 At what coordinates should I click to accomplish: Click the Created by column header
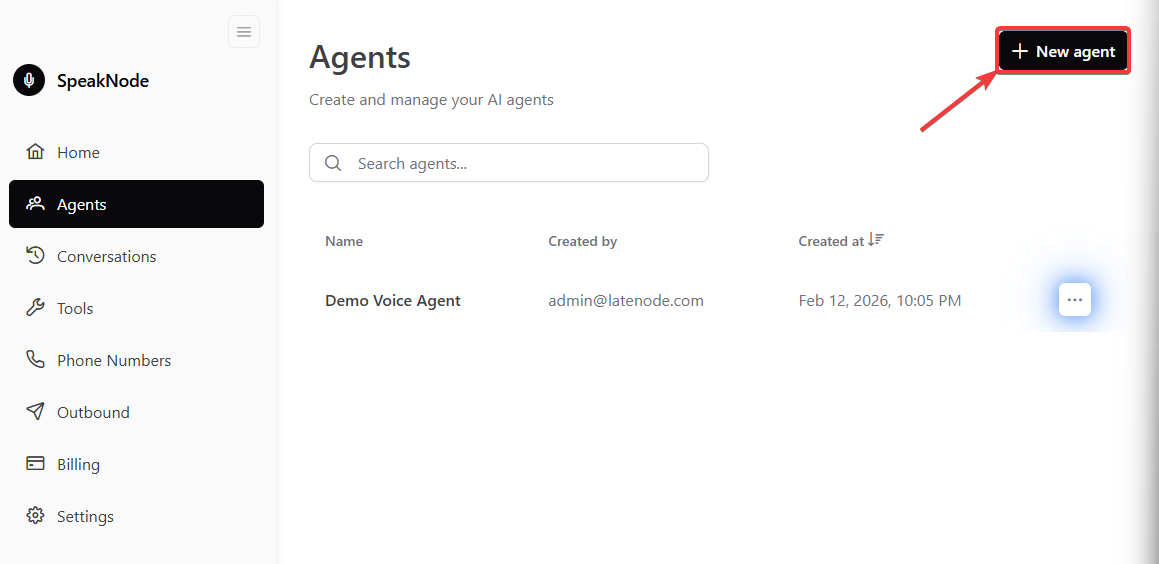click(x=582, y=241)
